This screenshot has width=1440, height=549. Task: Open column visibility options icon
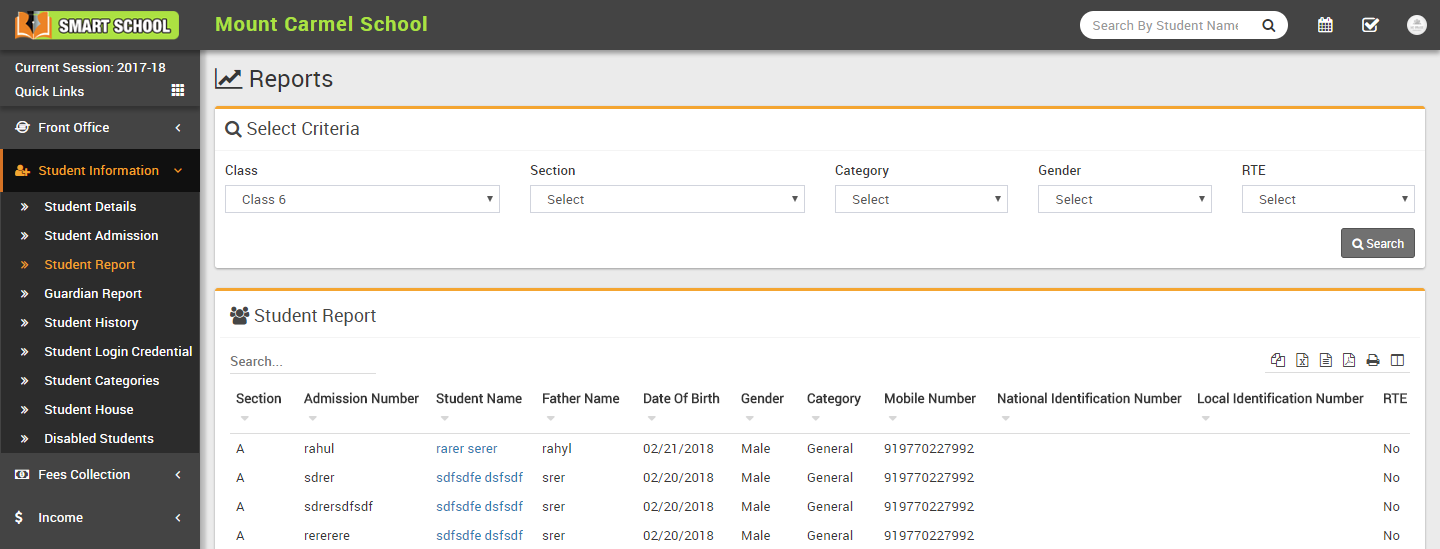click(1398, 361)
